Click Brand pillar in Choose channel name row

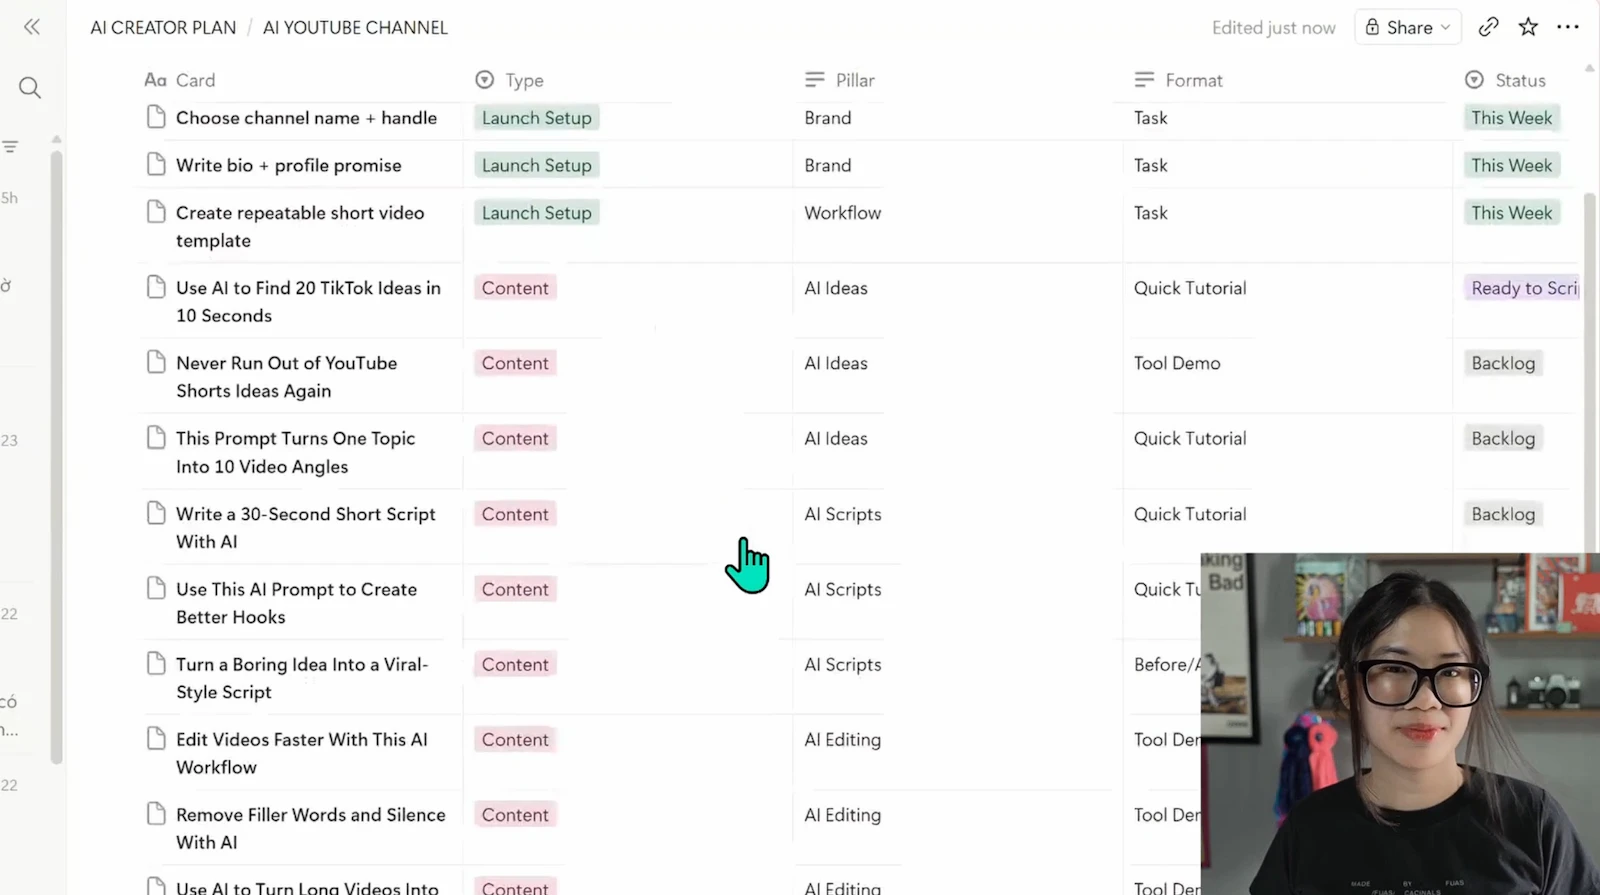pyautogui.click(x=828, y=118)
